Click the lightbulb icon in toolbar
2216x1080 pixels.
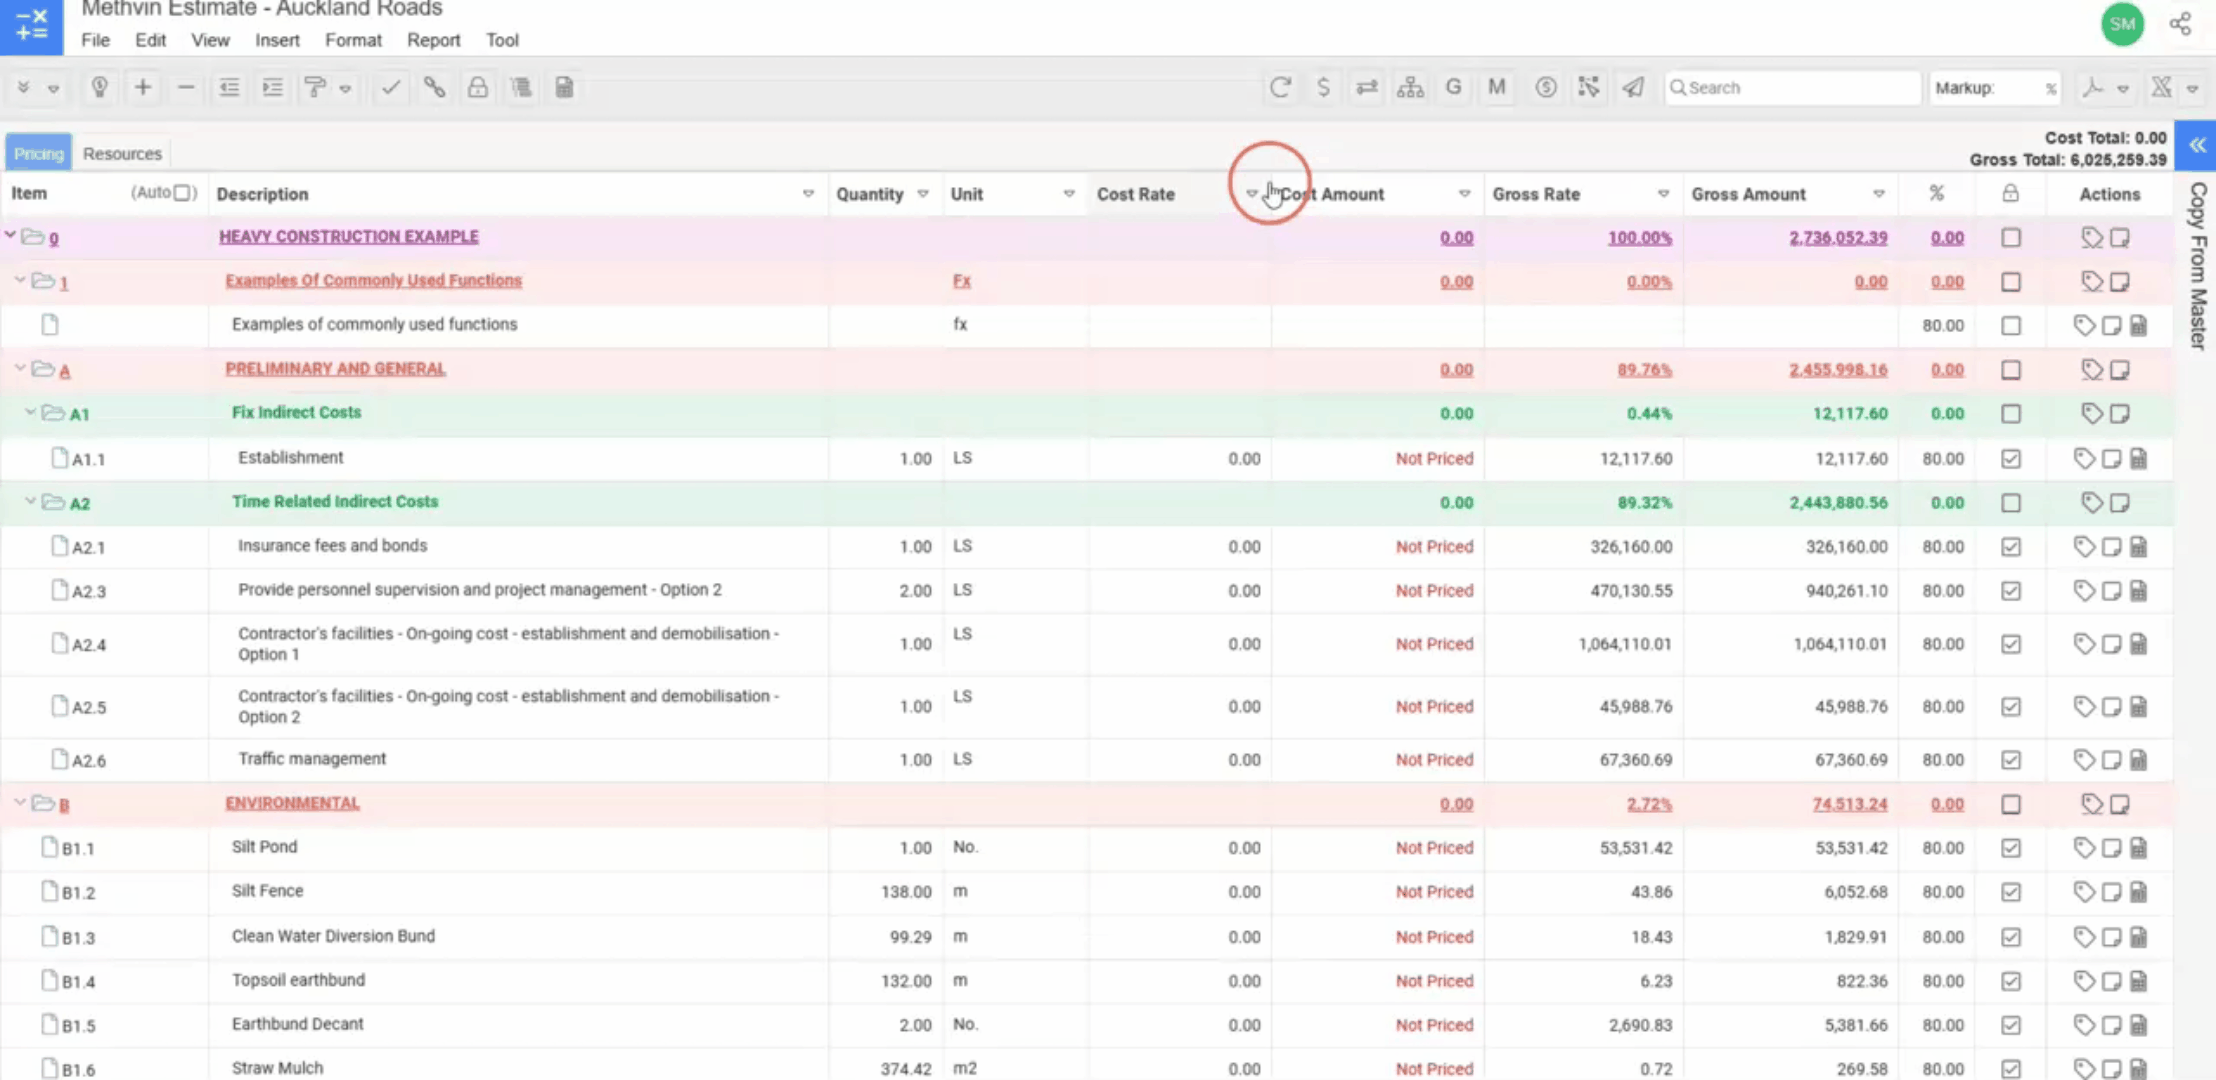tap(99, 88)
